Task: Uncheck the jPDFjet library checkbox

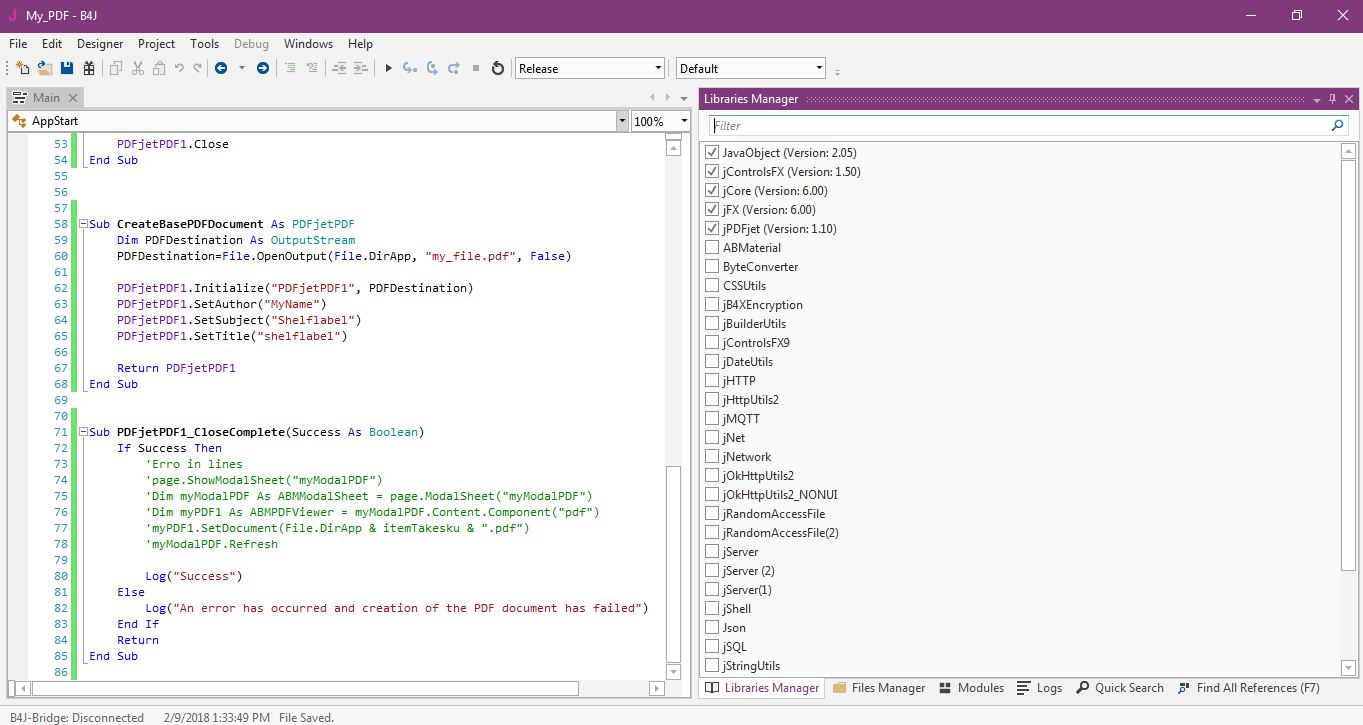Action: click(x=712, y=229)
